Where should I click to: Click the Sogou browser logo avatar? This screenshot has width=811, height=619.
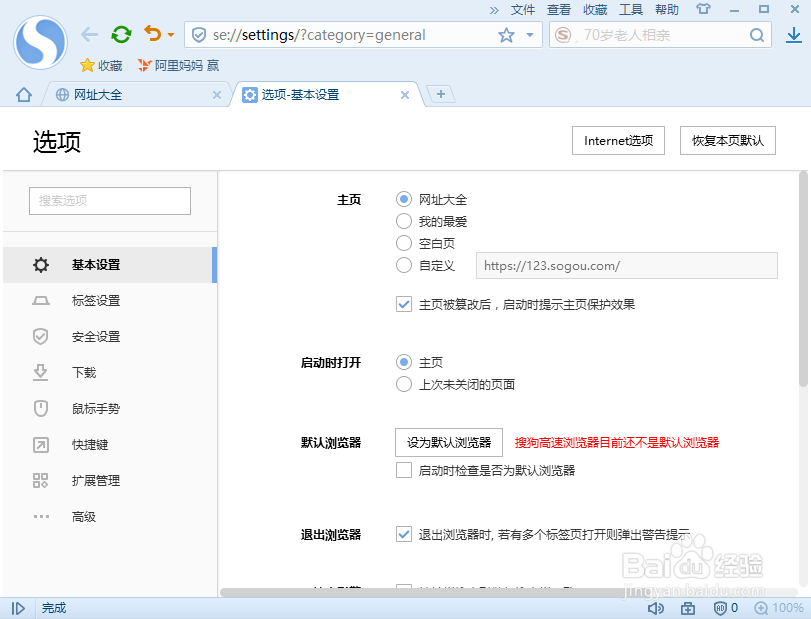point(40,42)
